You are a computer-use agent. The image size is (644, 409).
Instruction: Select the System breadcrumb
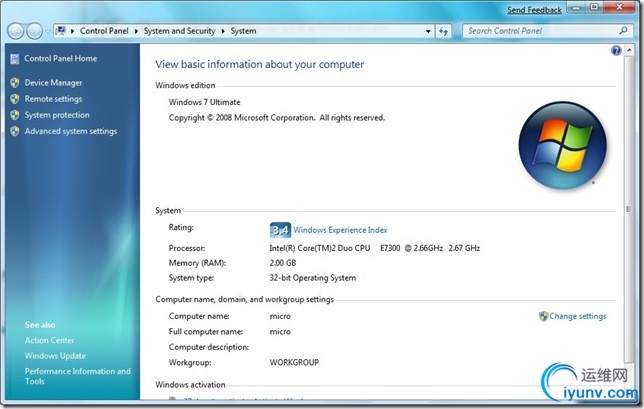(243, 31)
